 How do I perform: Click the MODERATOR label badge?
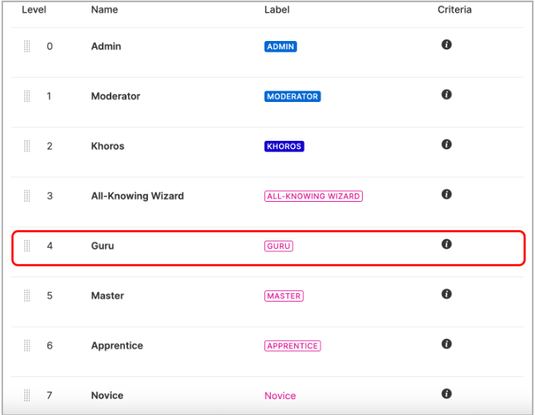pos(292,96)
